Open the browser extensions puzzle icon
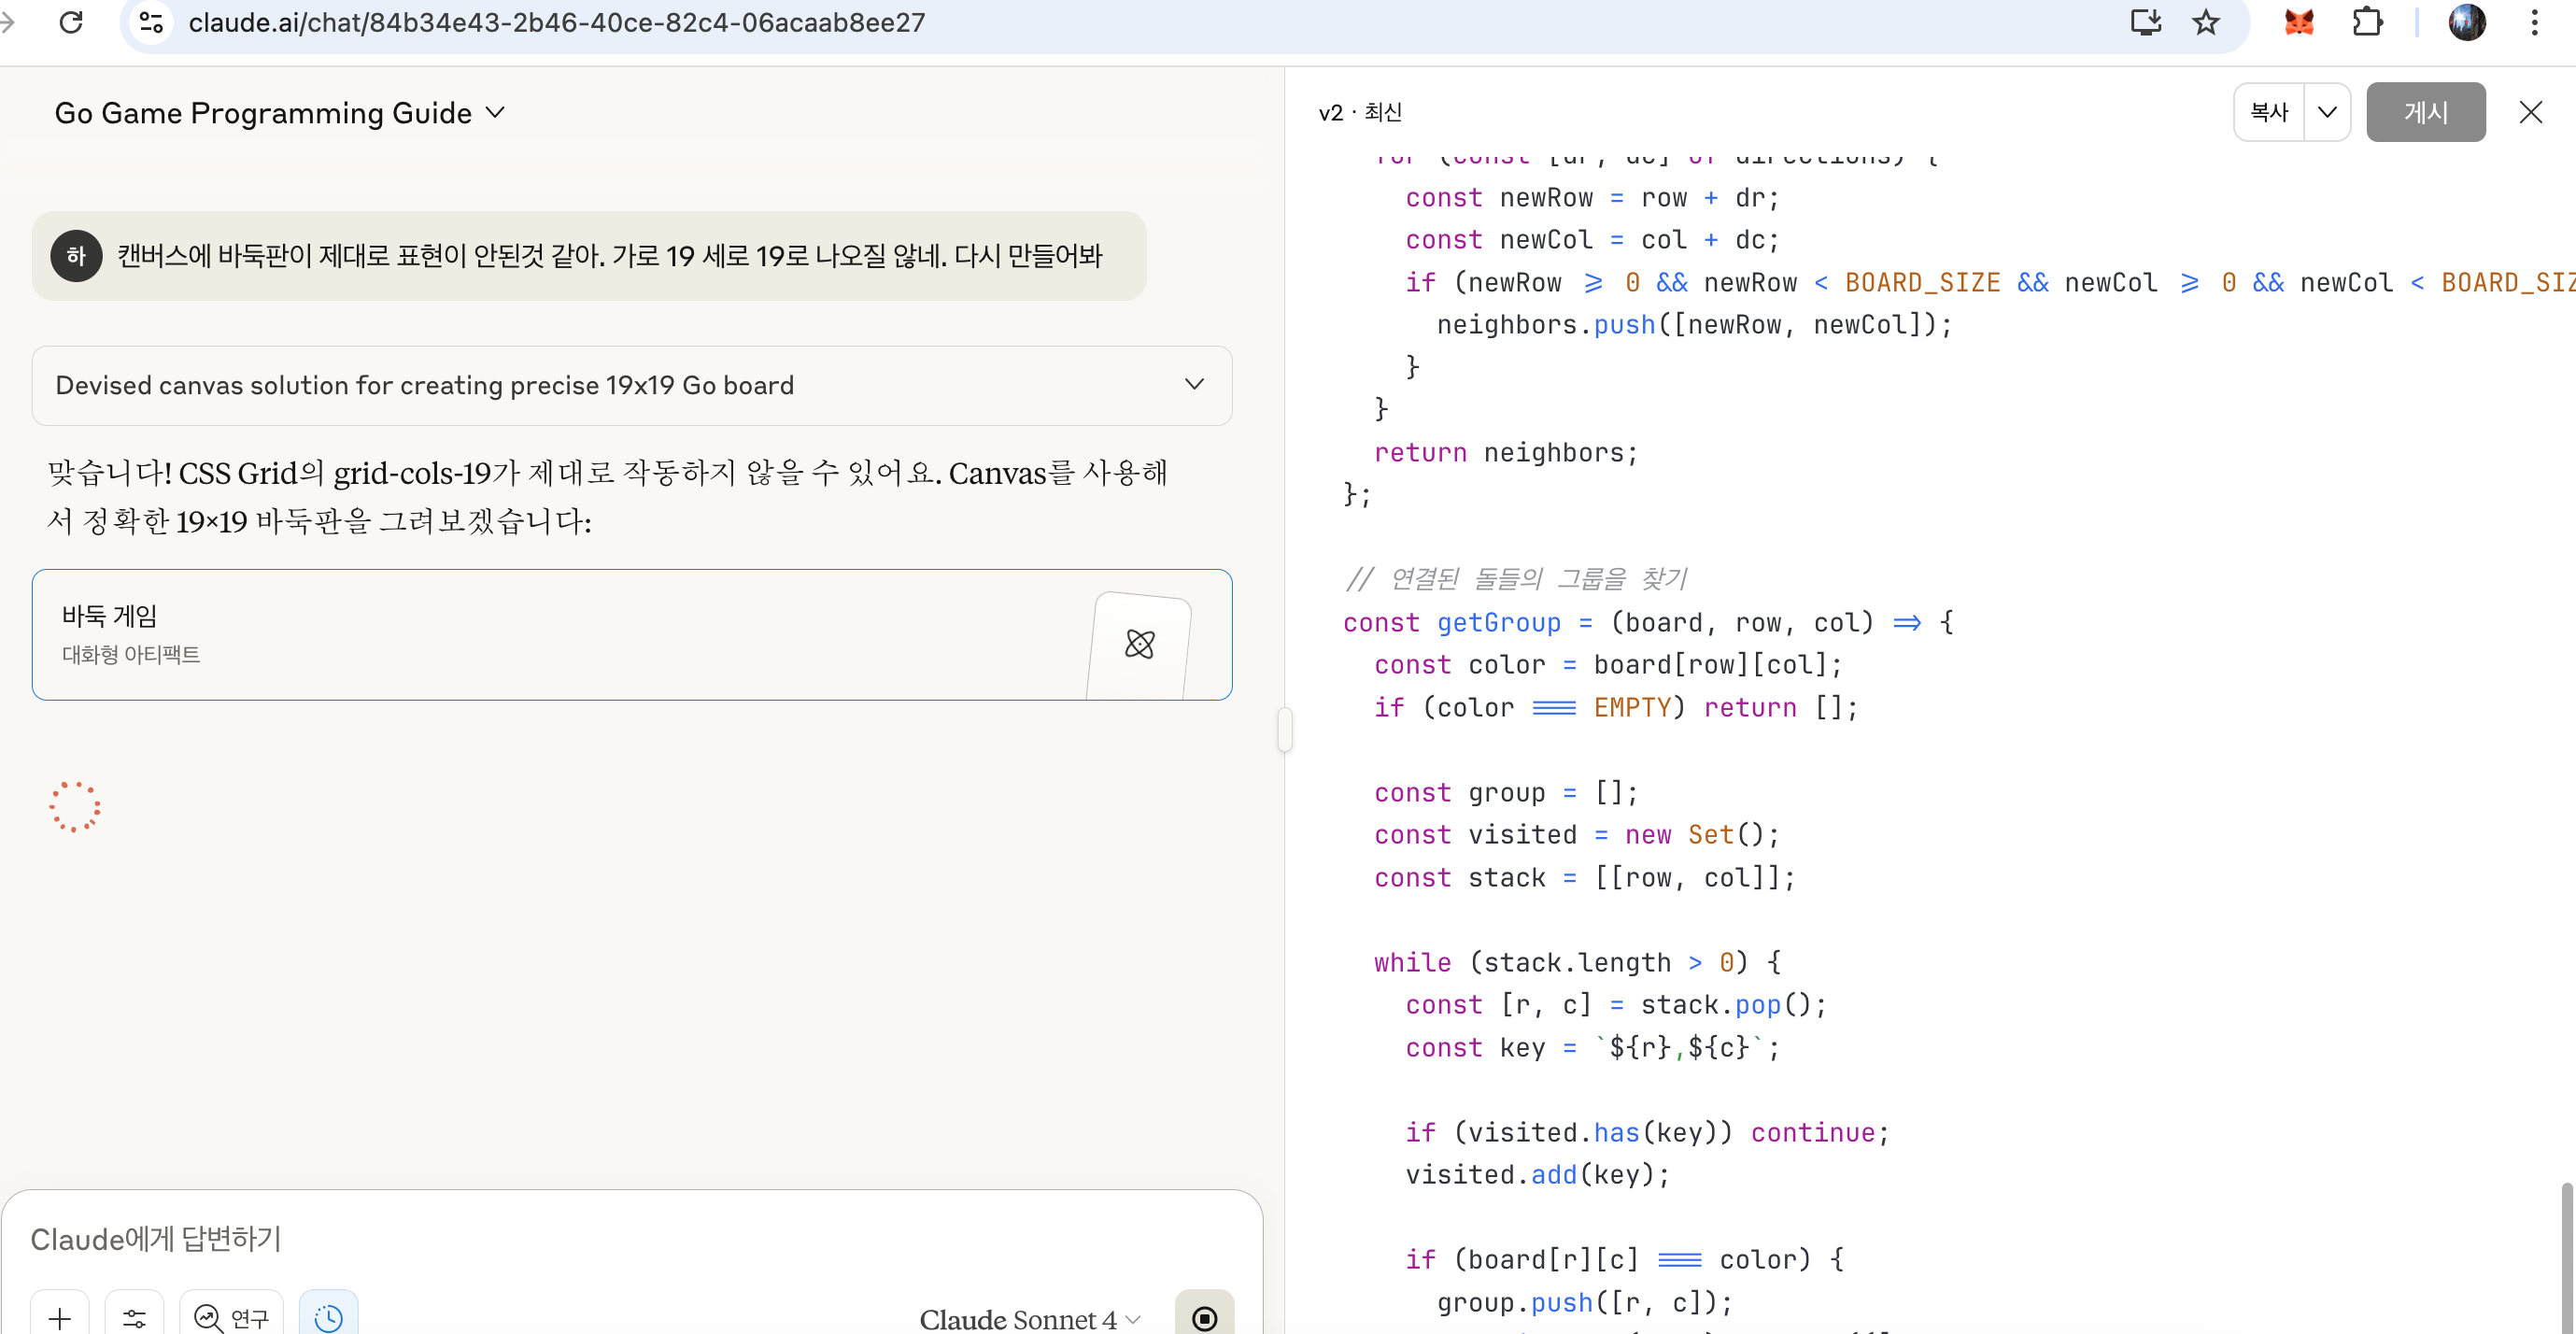2576x1334 pixels. click(2367, 22)
